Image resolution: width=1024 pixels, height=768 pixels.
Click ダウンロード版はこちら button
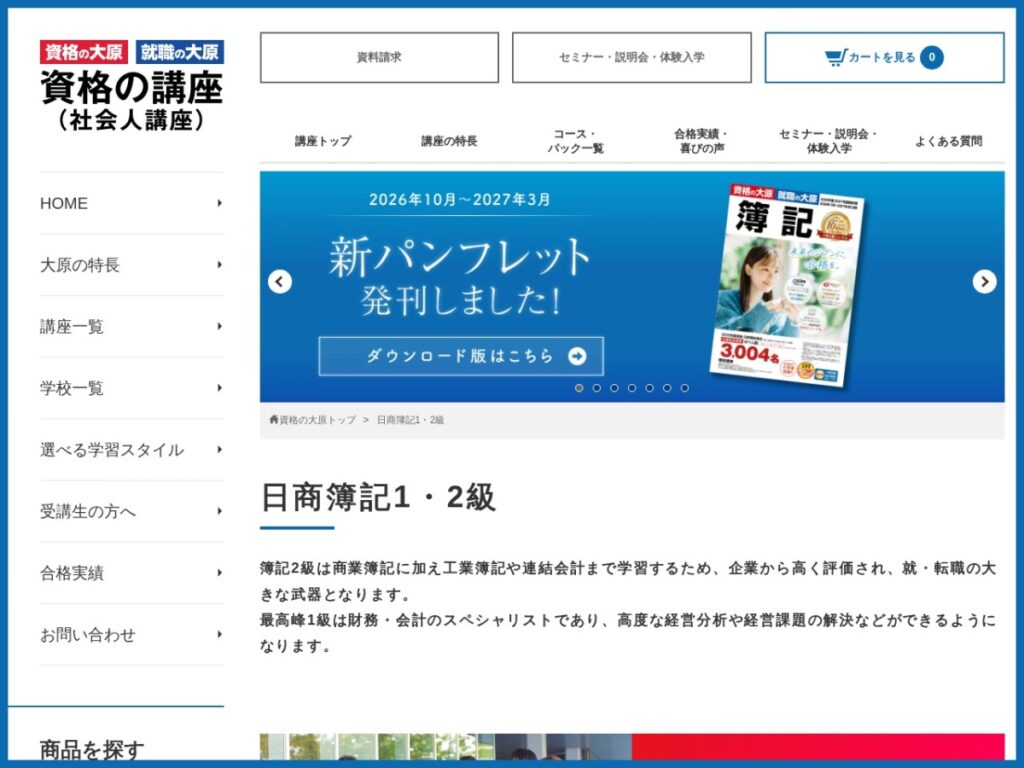tap(461, 356)
